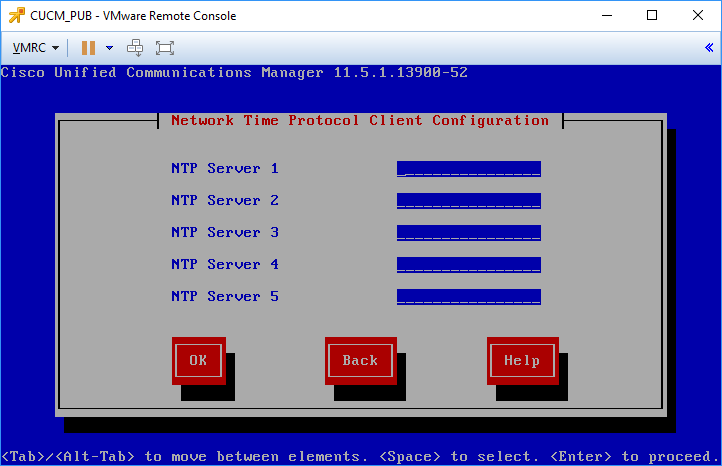Viewport: 722px width, 466px height.
Task: Open the VMRC menu
Action: click(x=35, y=48)
